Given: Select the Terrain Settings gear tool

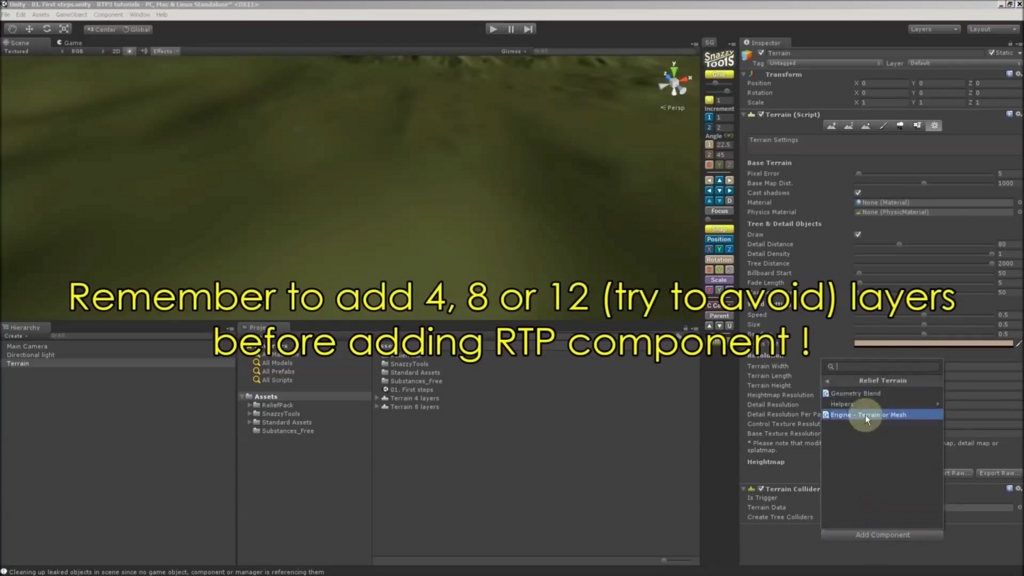Looking at the screenshot, I should [x=935, y=125].
